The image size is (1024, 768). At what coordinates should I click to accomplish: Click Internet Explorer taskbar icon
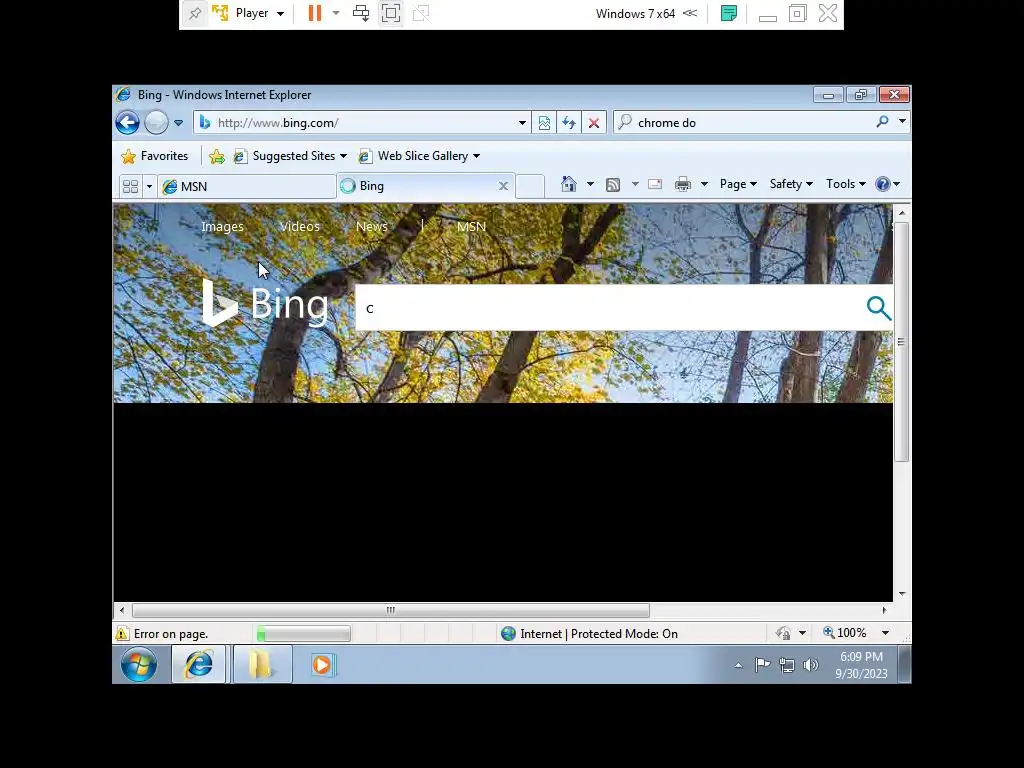coord(199,665)
